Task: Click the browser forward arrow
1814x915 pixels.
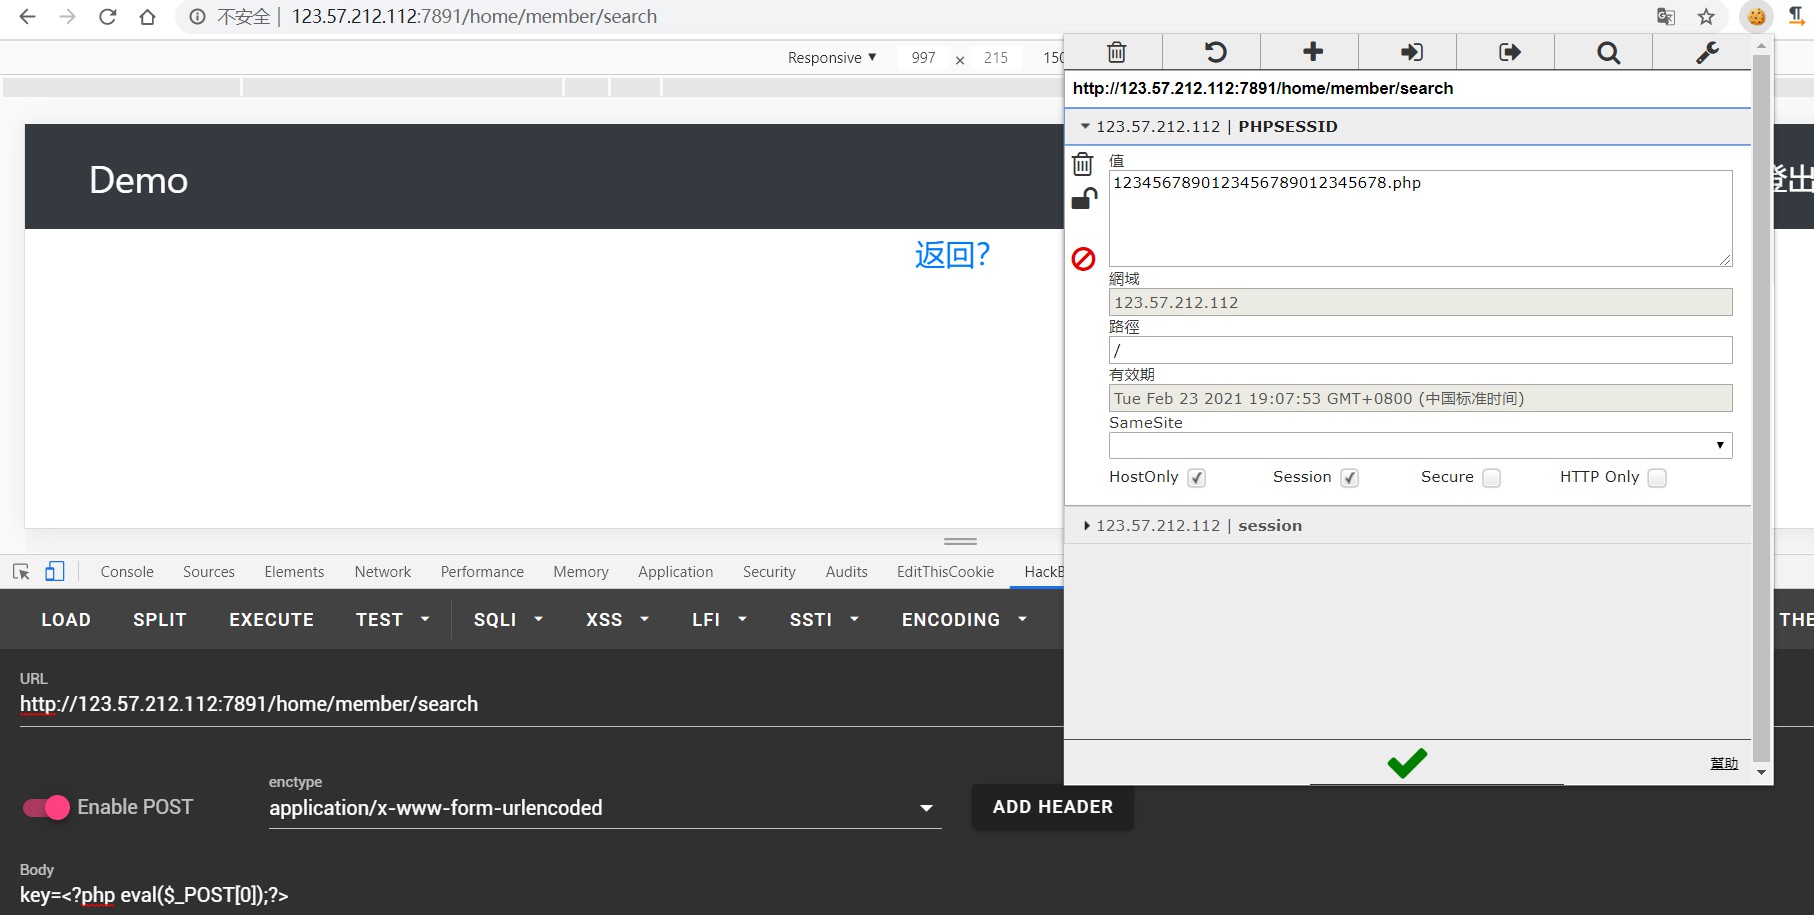Action: tap(67, 17)
